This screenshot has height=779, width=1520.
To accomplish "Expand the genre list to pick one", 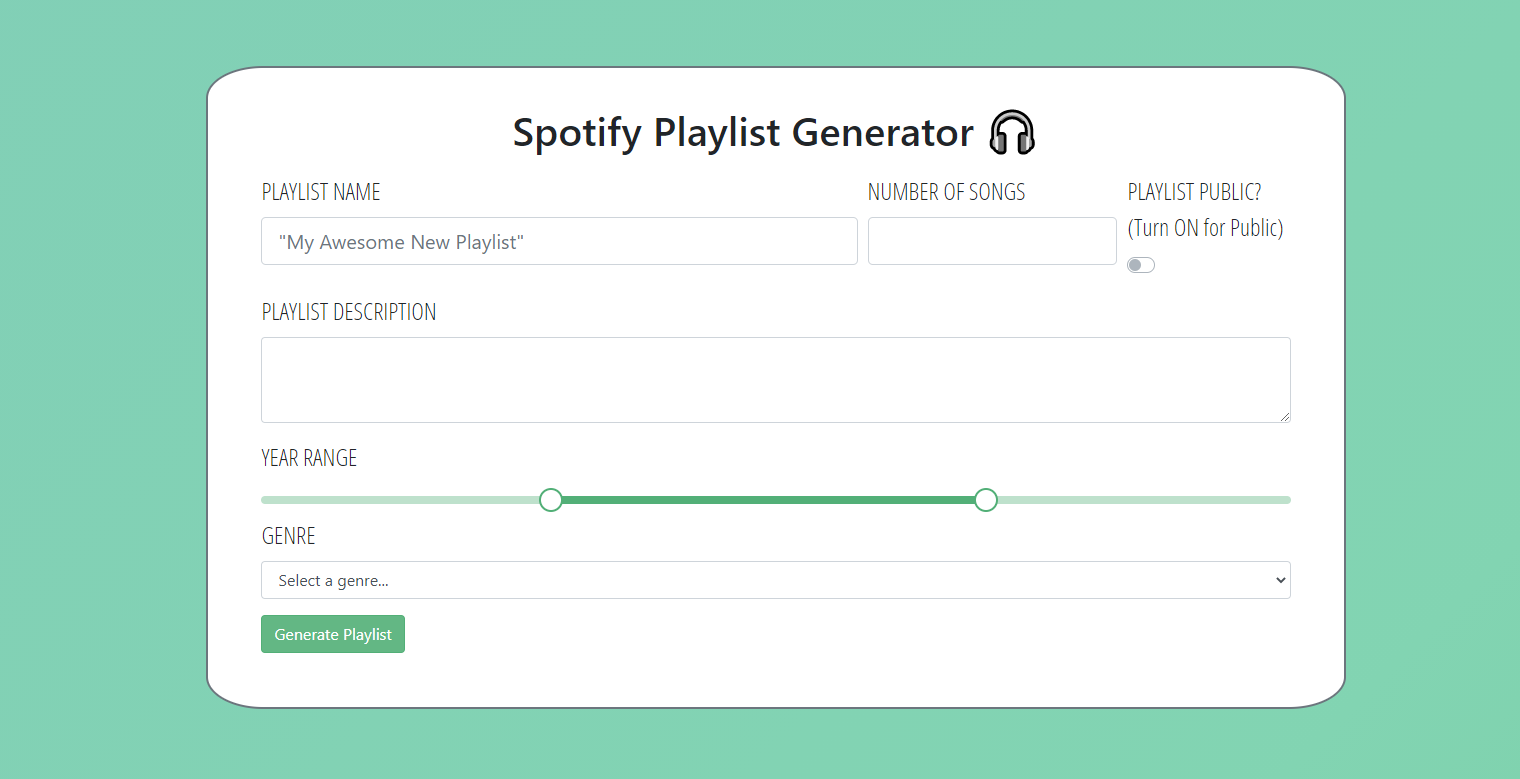I will [775, 580].
